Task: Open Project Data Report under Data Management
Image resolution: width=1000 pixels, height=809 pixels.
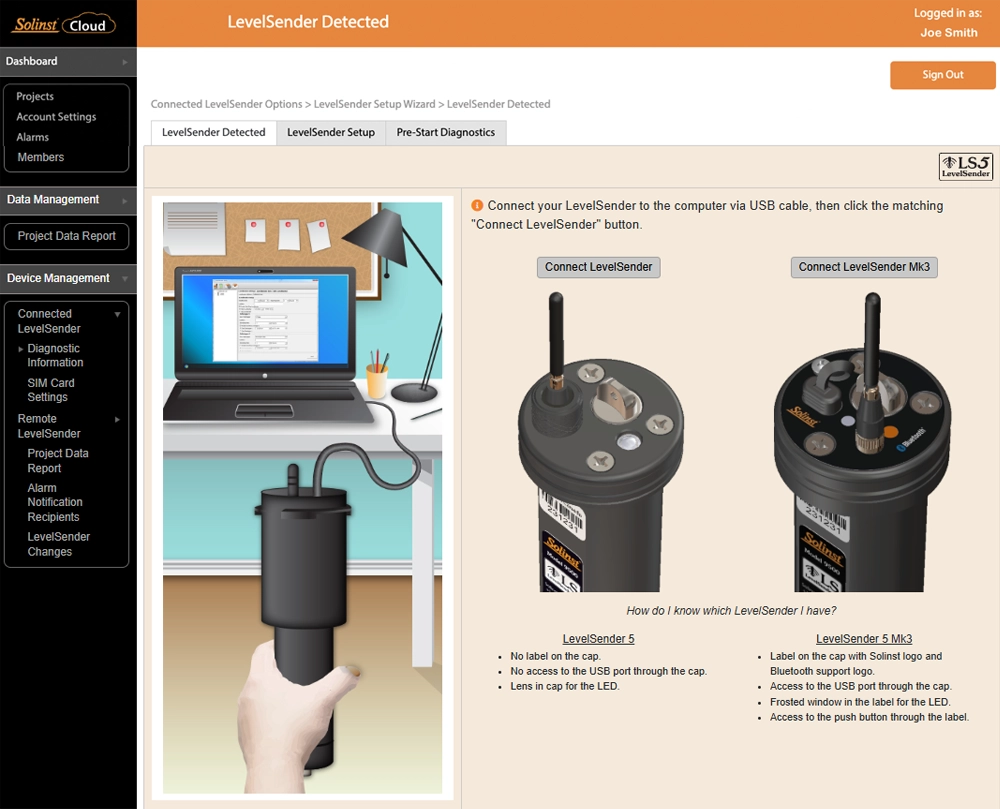Action: (67, 236)
